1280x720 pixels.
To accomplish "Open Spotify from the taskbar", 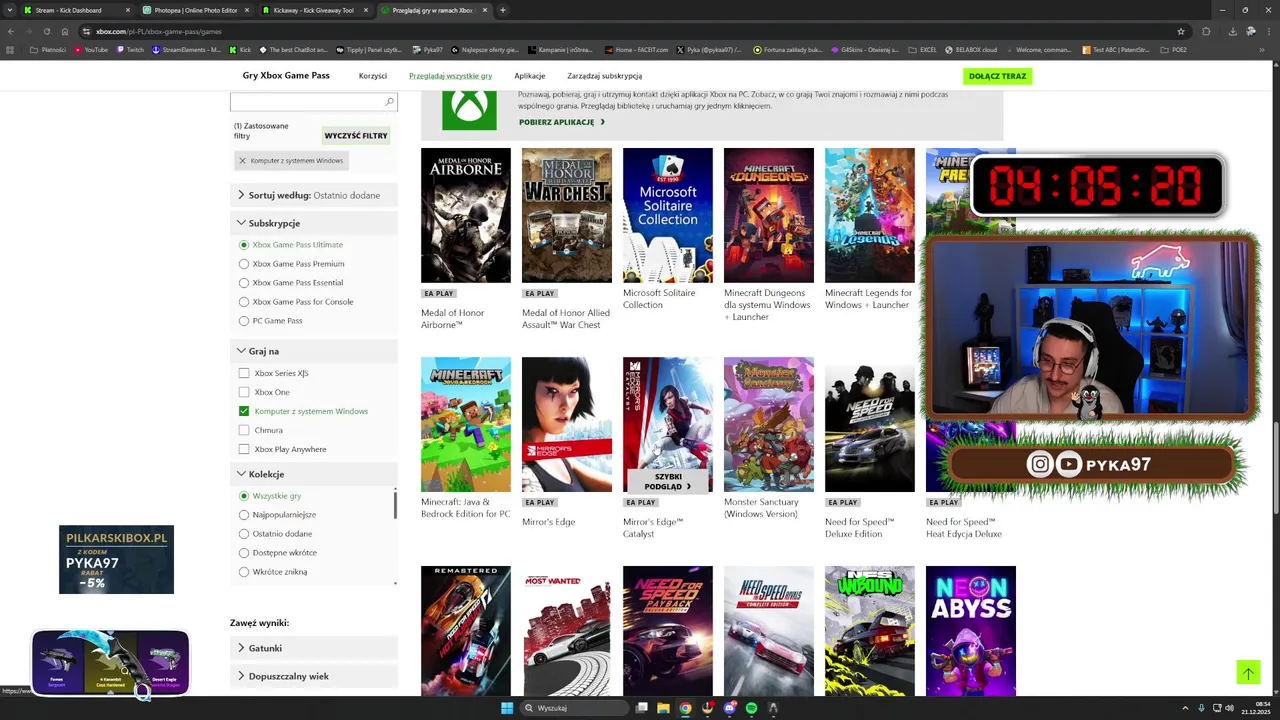I will click(x=751, y=708).
